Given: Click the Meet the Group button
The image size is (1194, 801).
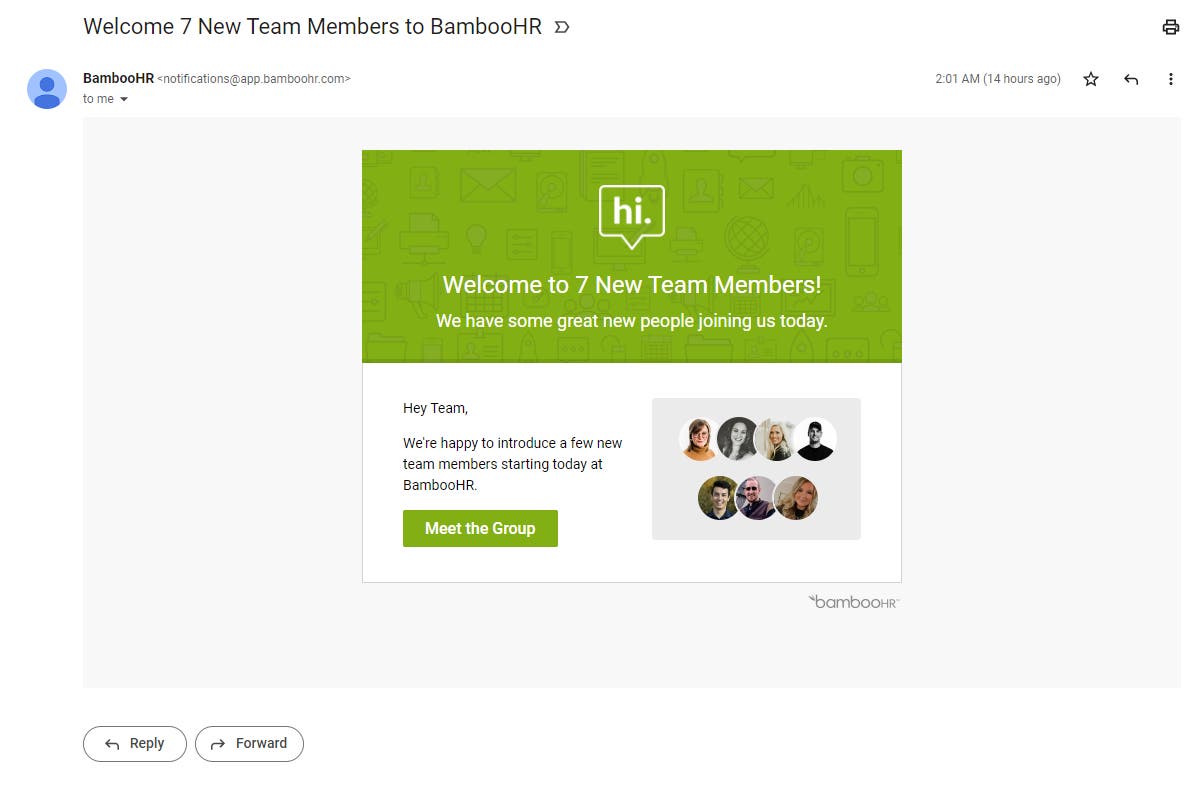Looking at the screenshot, I should click(480, 528).
